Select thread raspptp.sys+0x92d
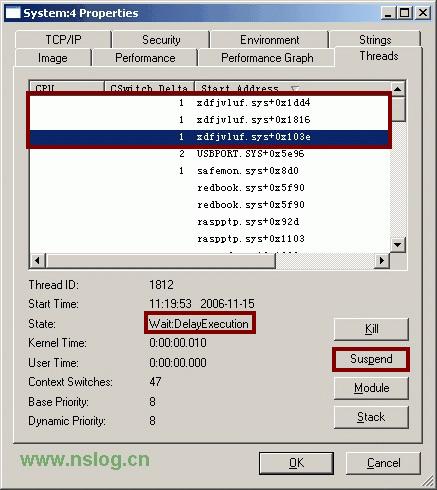This screenshot has width=437, height=490. (209, 222)
